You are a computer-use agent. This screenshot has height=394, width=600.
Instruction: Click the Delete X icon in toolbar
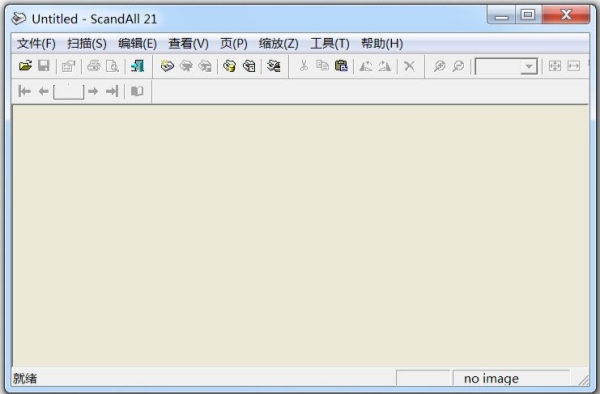(409, 66)
